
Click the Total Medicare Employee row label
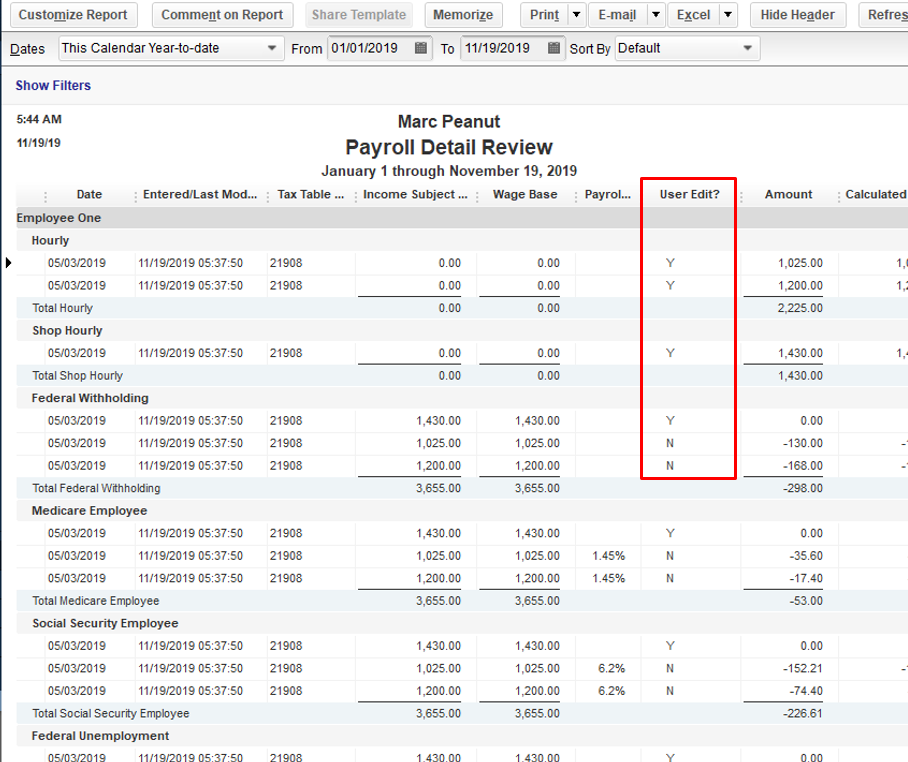coord(96,601)
